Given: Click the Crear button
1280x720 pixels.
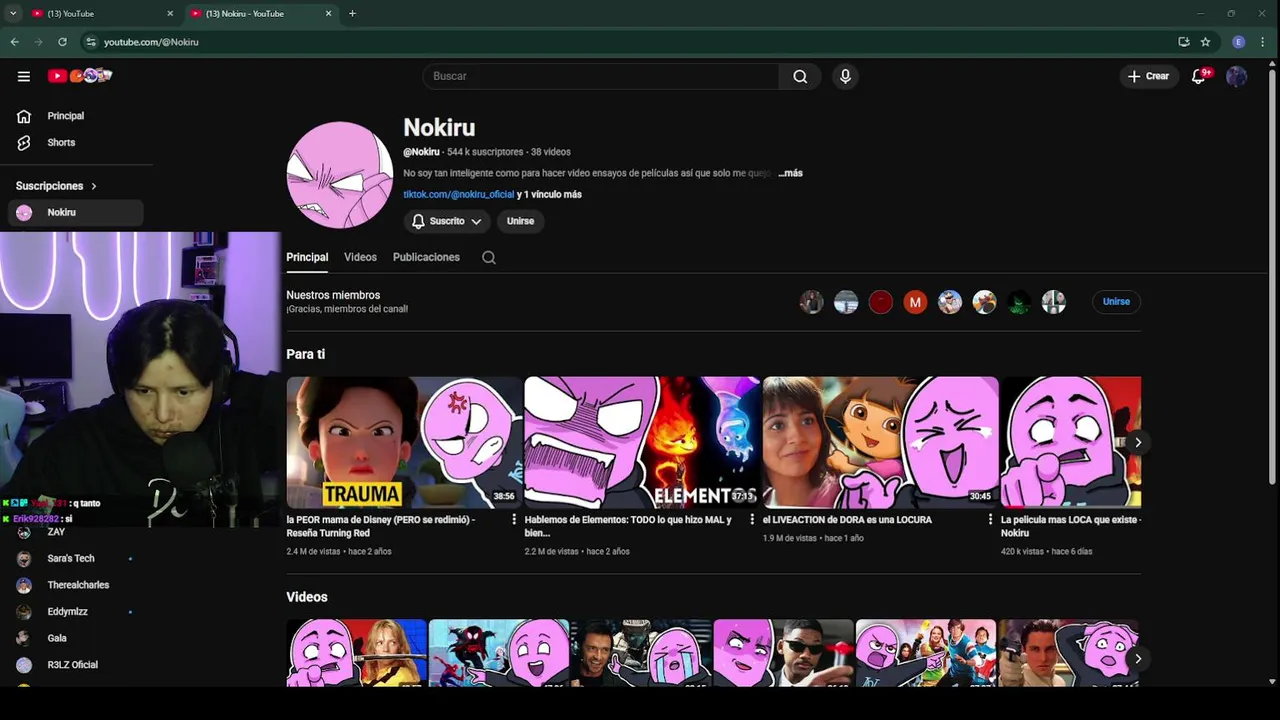Looking at the screenshot, I should click(x=1148, y=76).
